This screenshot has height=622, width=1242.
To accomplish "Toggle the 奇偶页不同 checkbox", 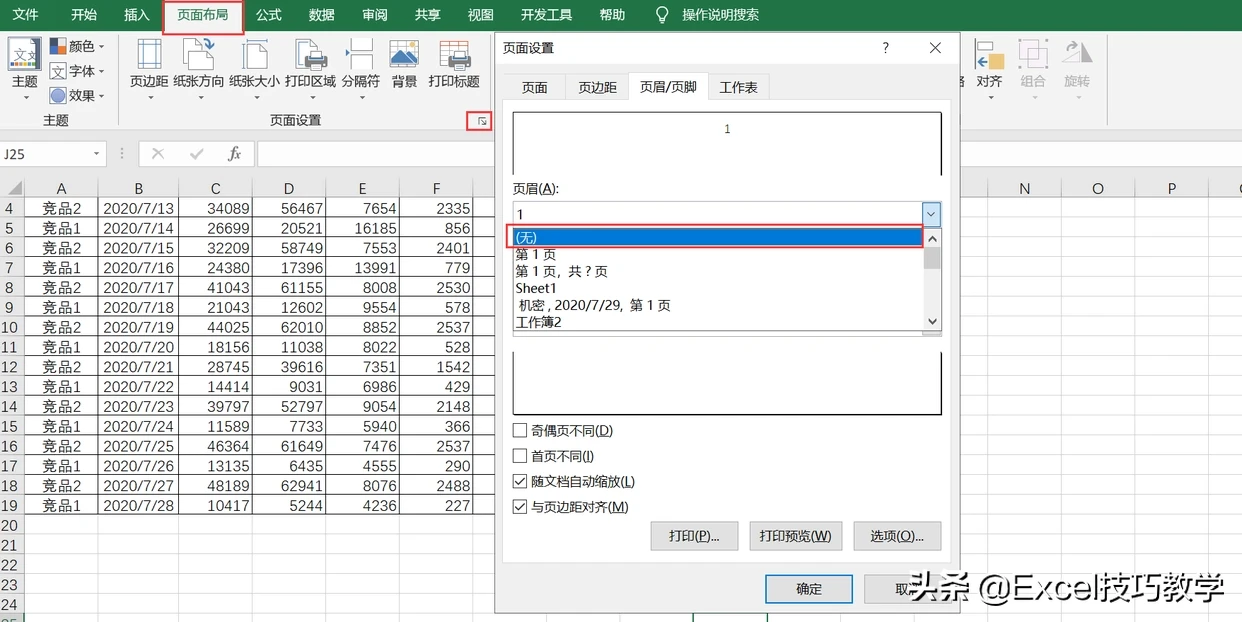I will [x=520, y=431].
